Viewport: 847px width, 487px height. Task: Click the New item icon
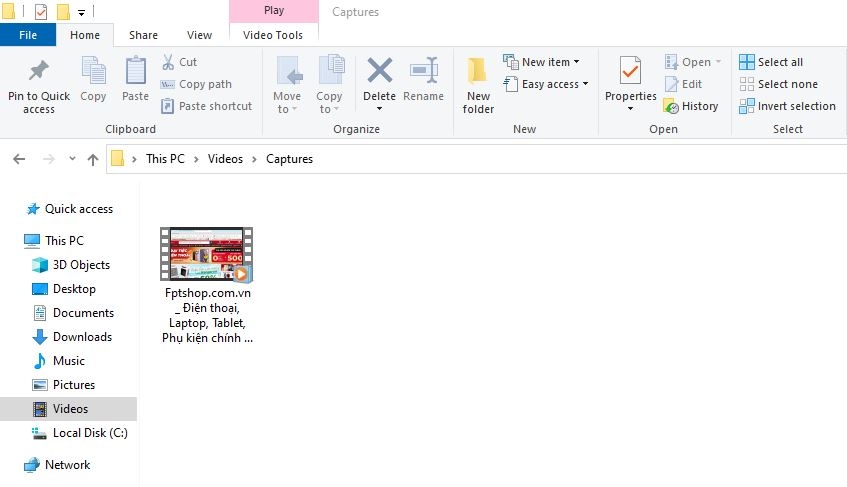[510, 62]
